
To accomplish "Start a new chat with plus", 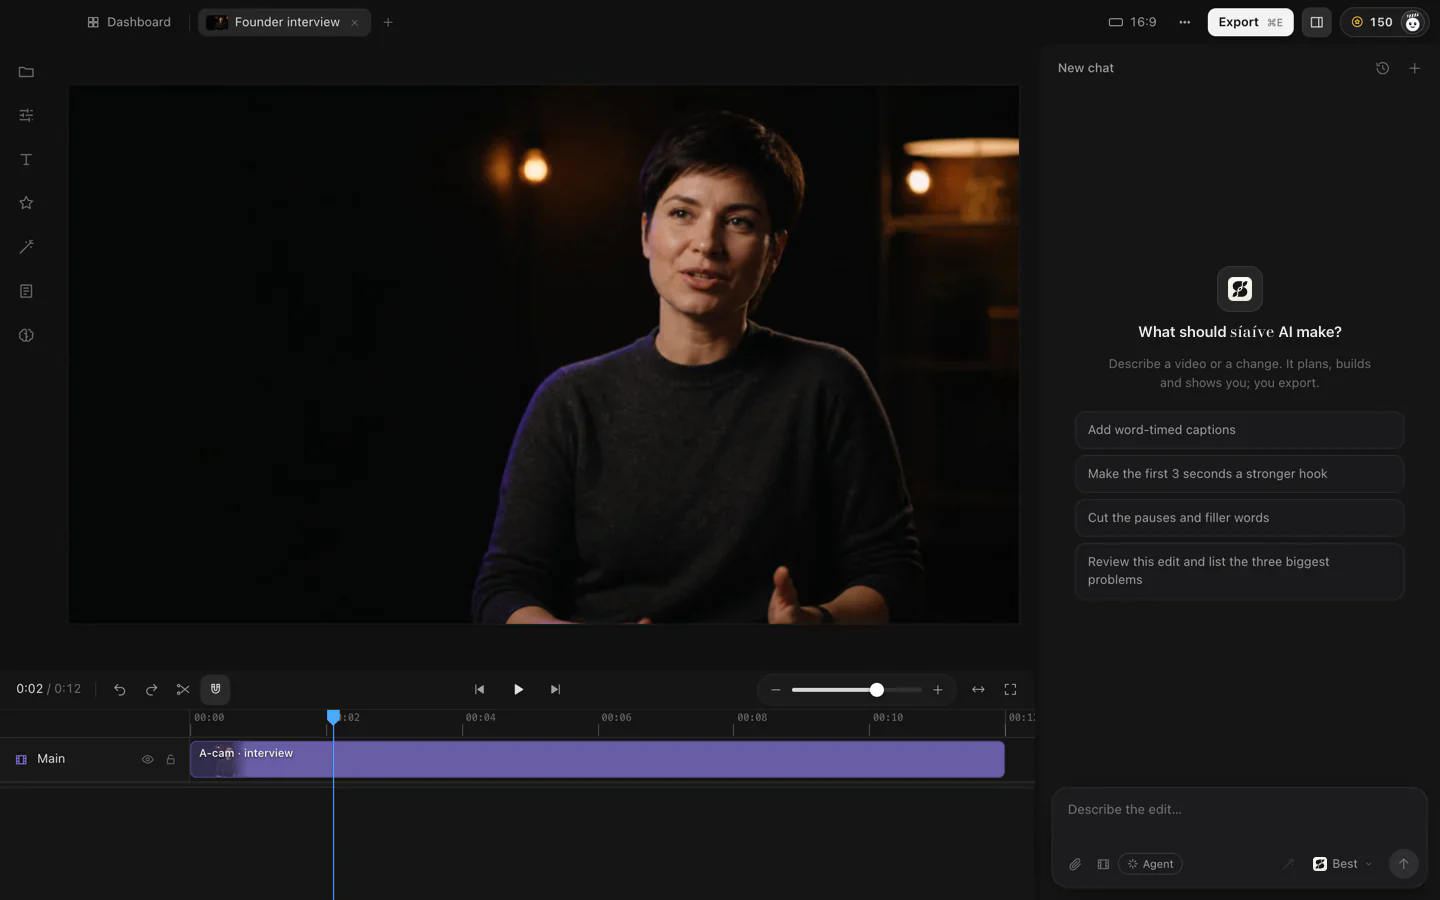I will click(1414, 68).
